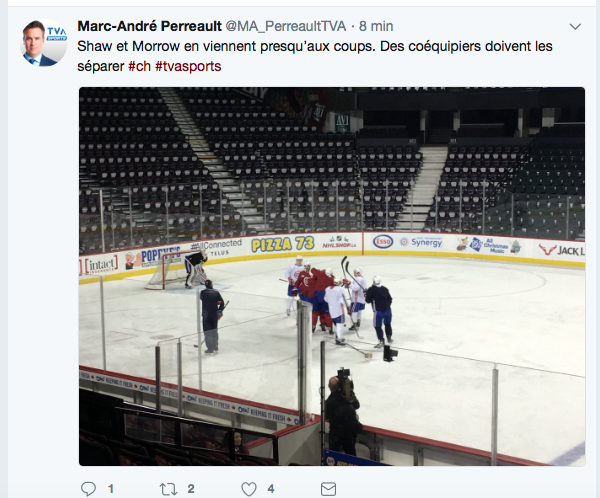The image size is (600, 498).
Task: Click the Synergy rink board ad in photo
Action: [x=426, y=242]
